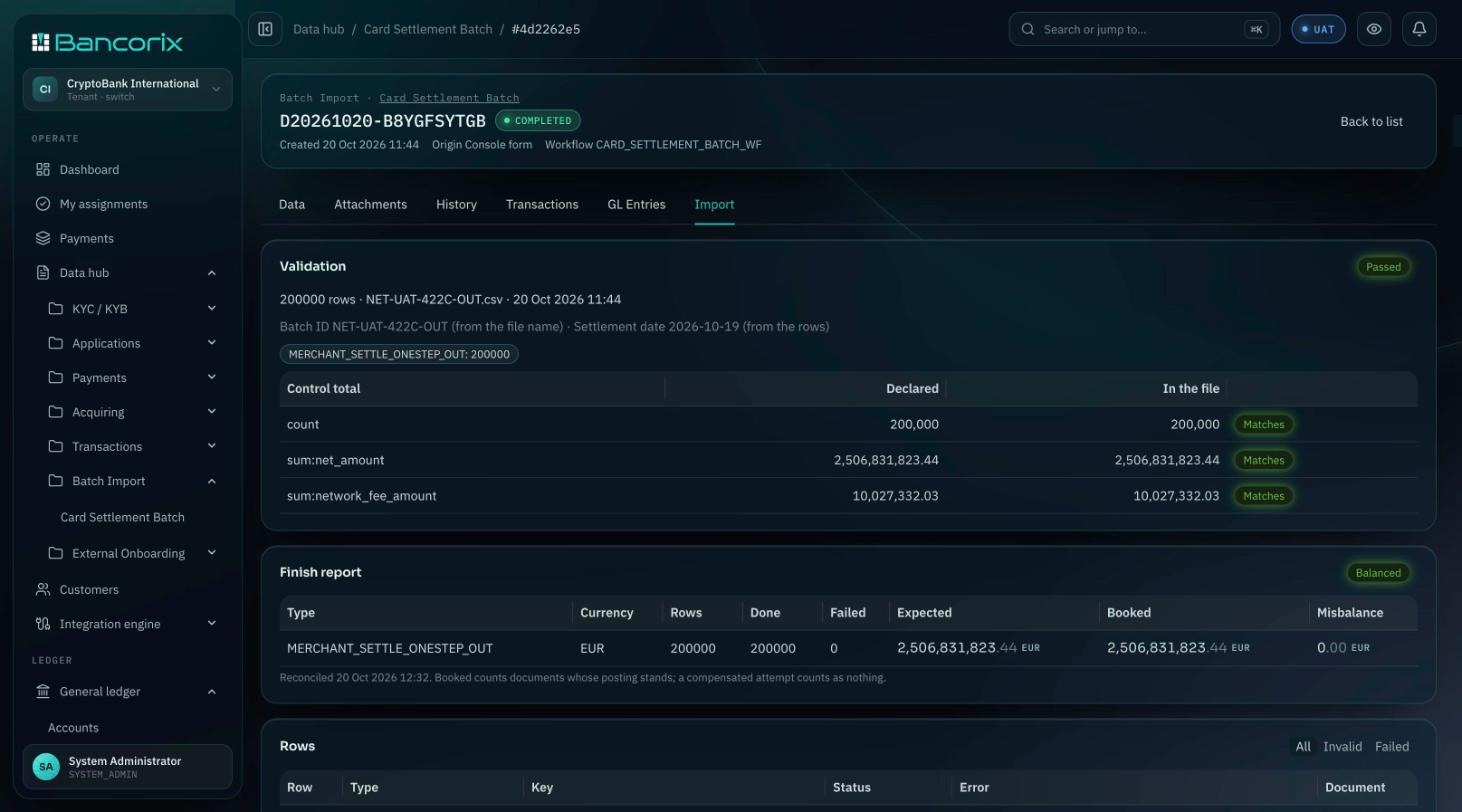Expand the Integration engine section

pos(212,624)
